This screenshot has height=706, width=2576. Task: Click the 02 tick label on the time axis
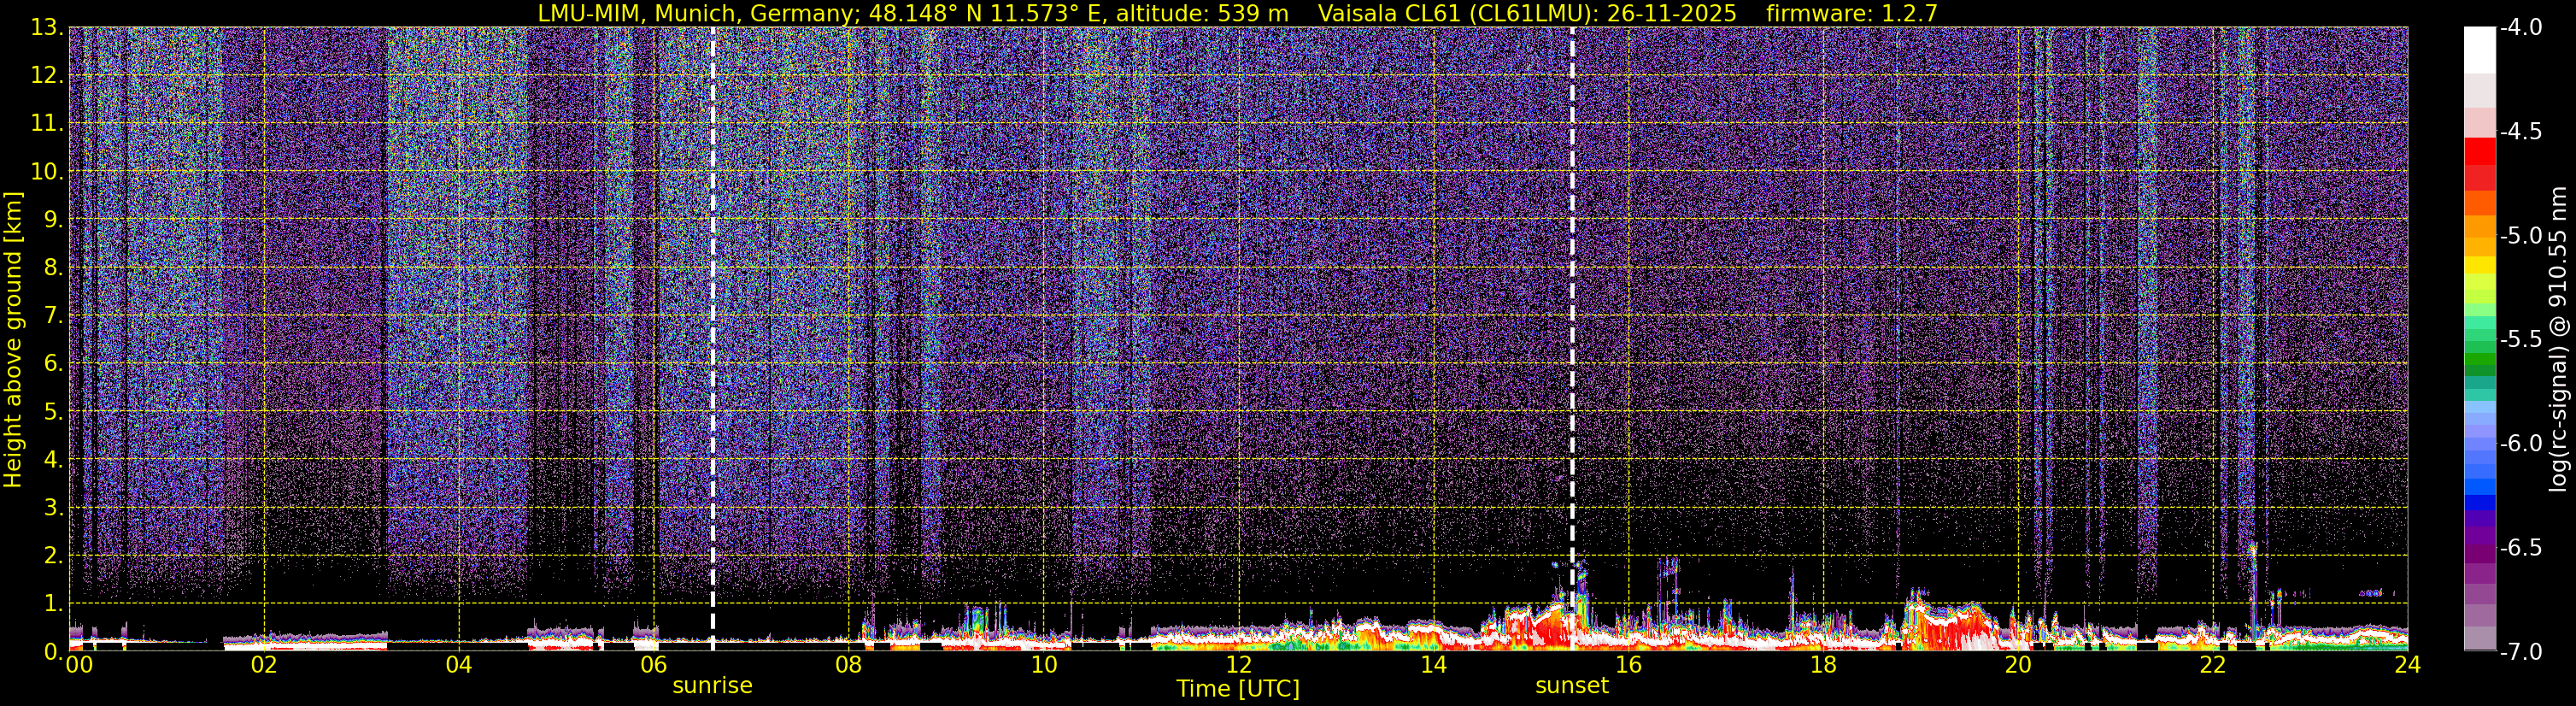click(x=264, y=665)
